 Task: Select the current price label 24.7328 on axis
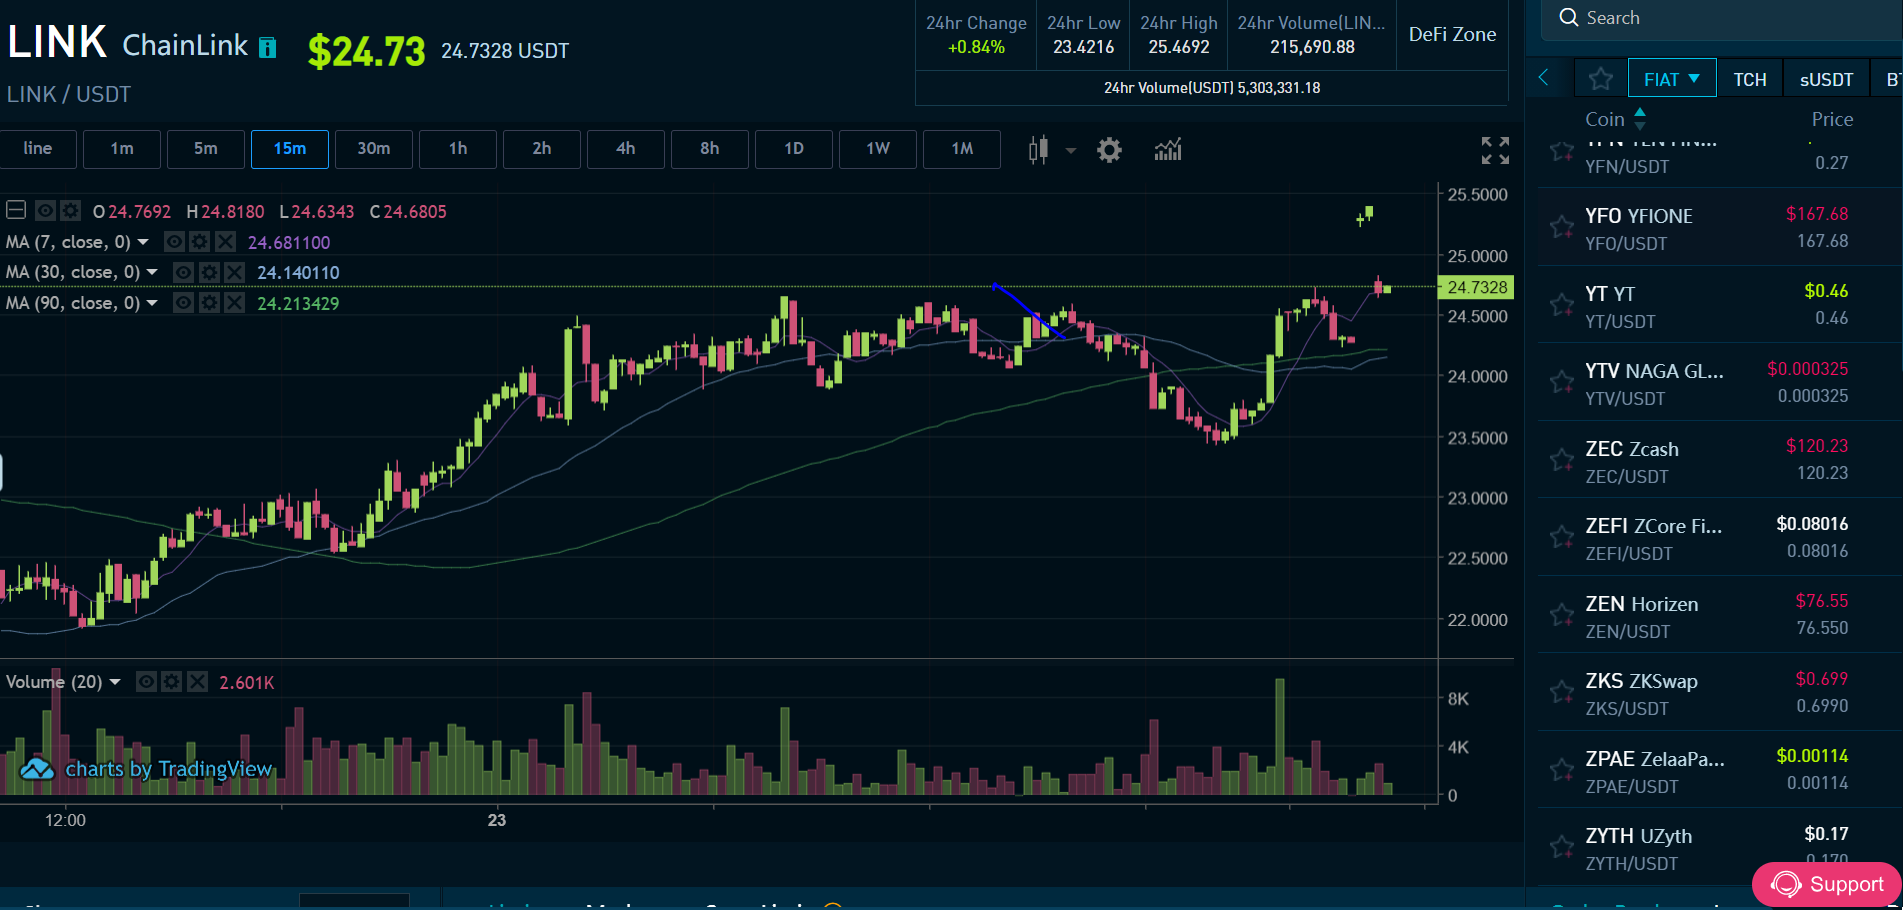coord(1476,287)
